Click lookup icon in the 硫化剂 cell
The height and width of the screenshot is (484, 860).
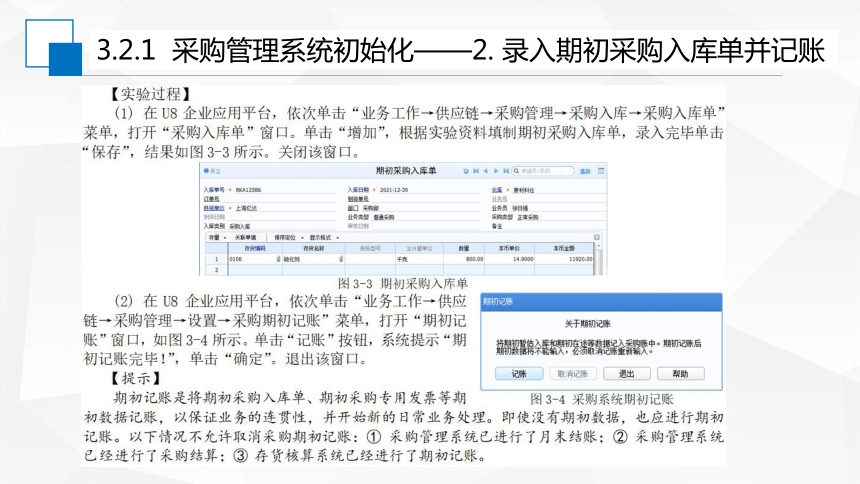(x=341, y=258)
